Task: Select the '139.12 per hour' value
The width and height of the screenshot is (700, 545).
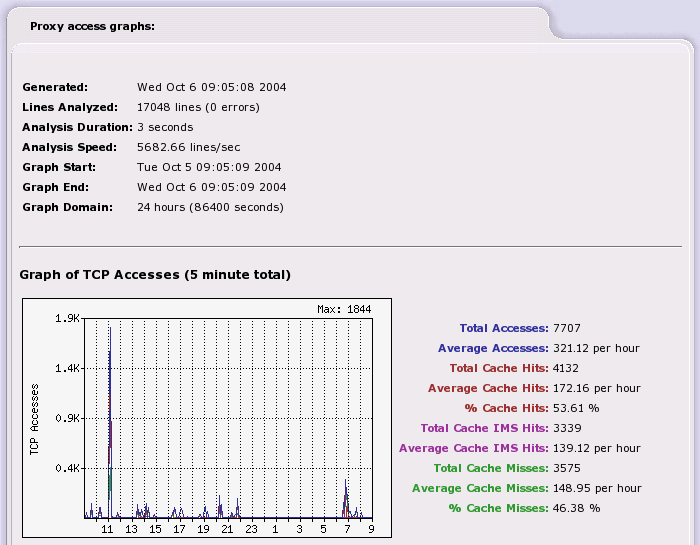Action: [597, 448]
